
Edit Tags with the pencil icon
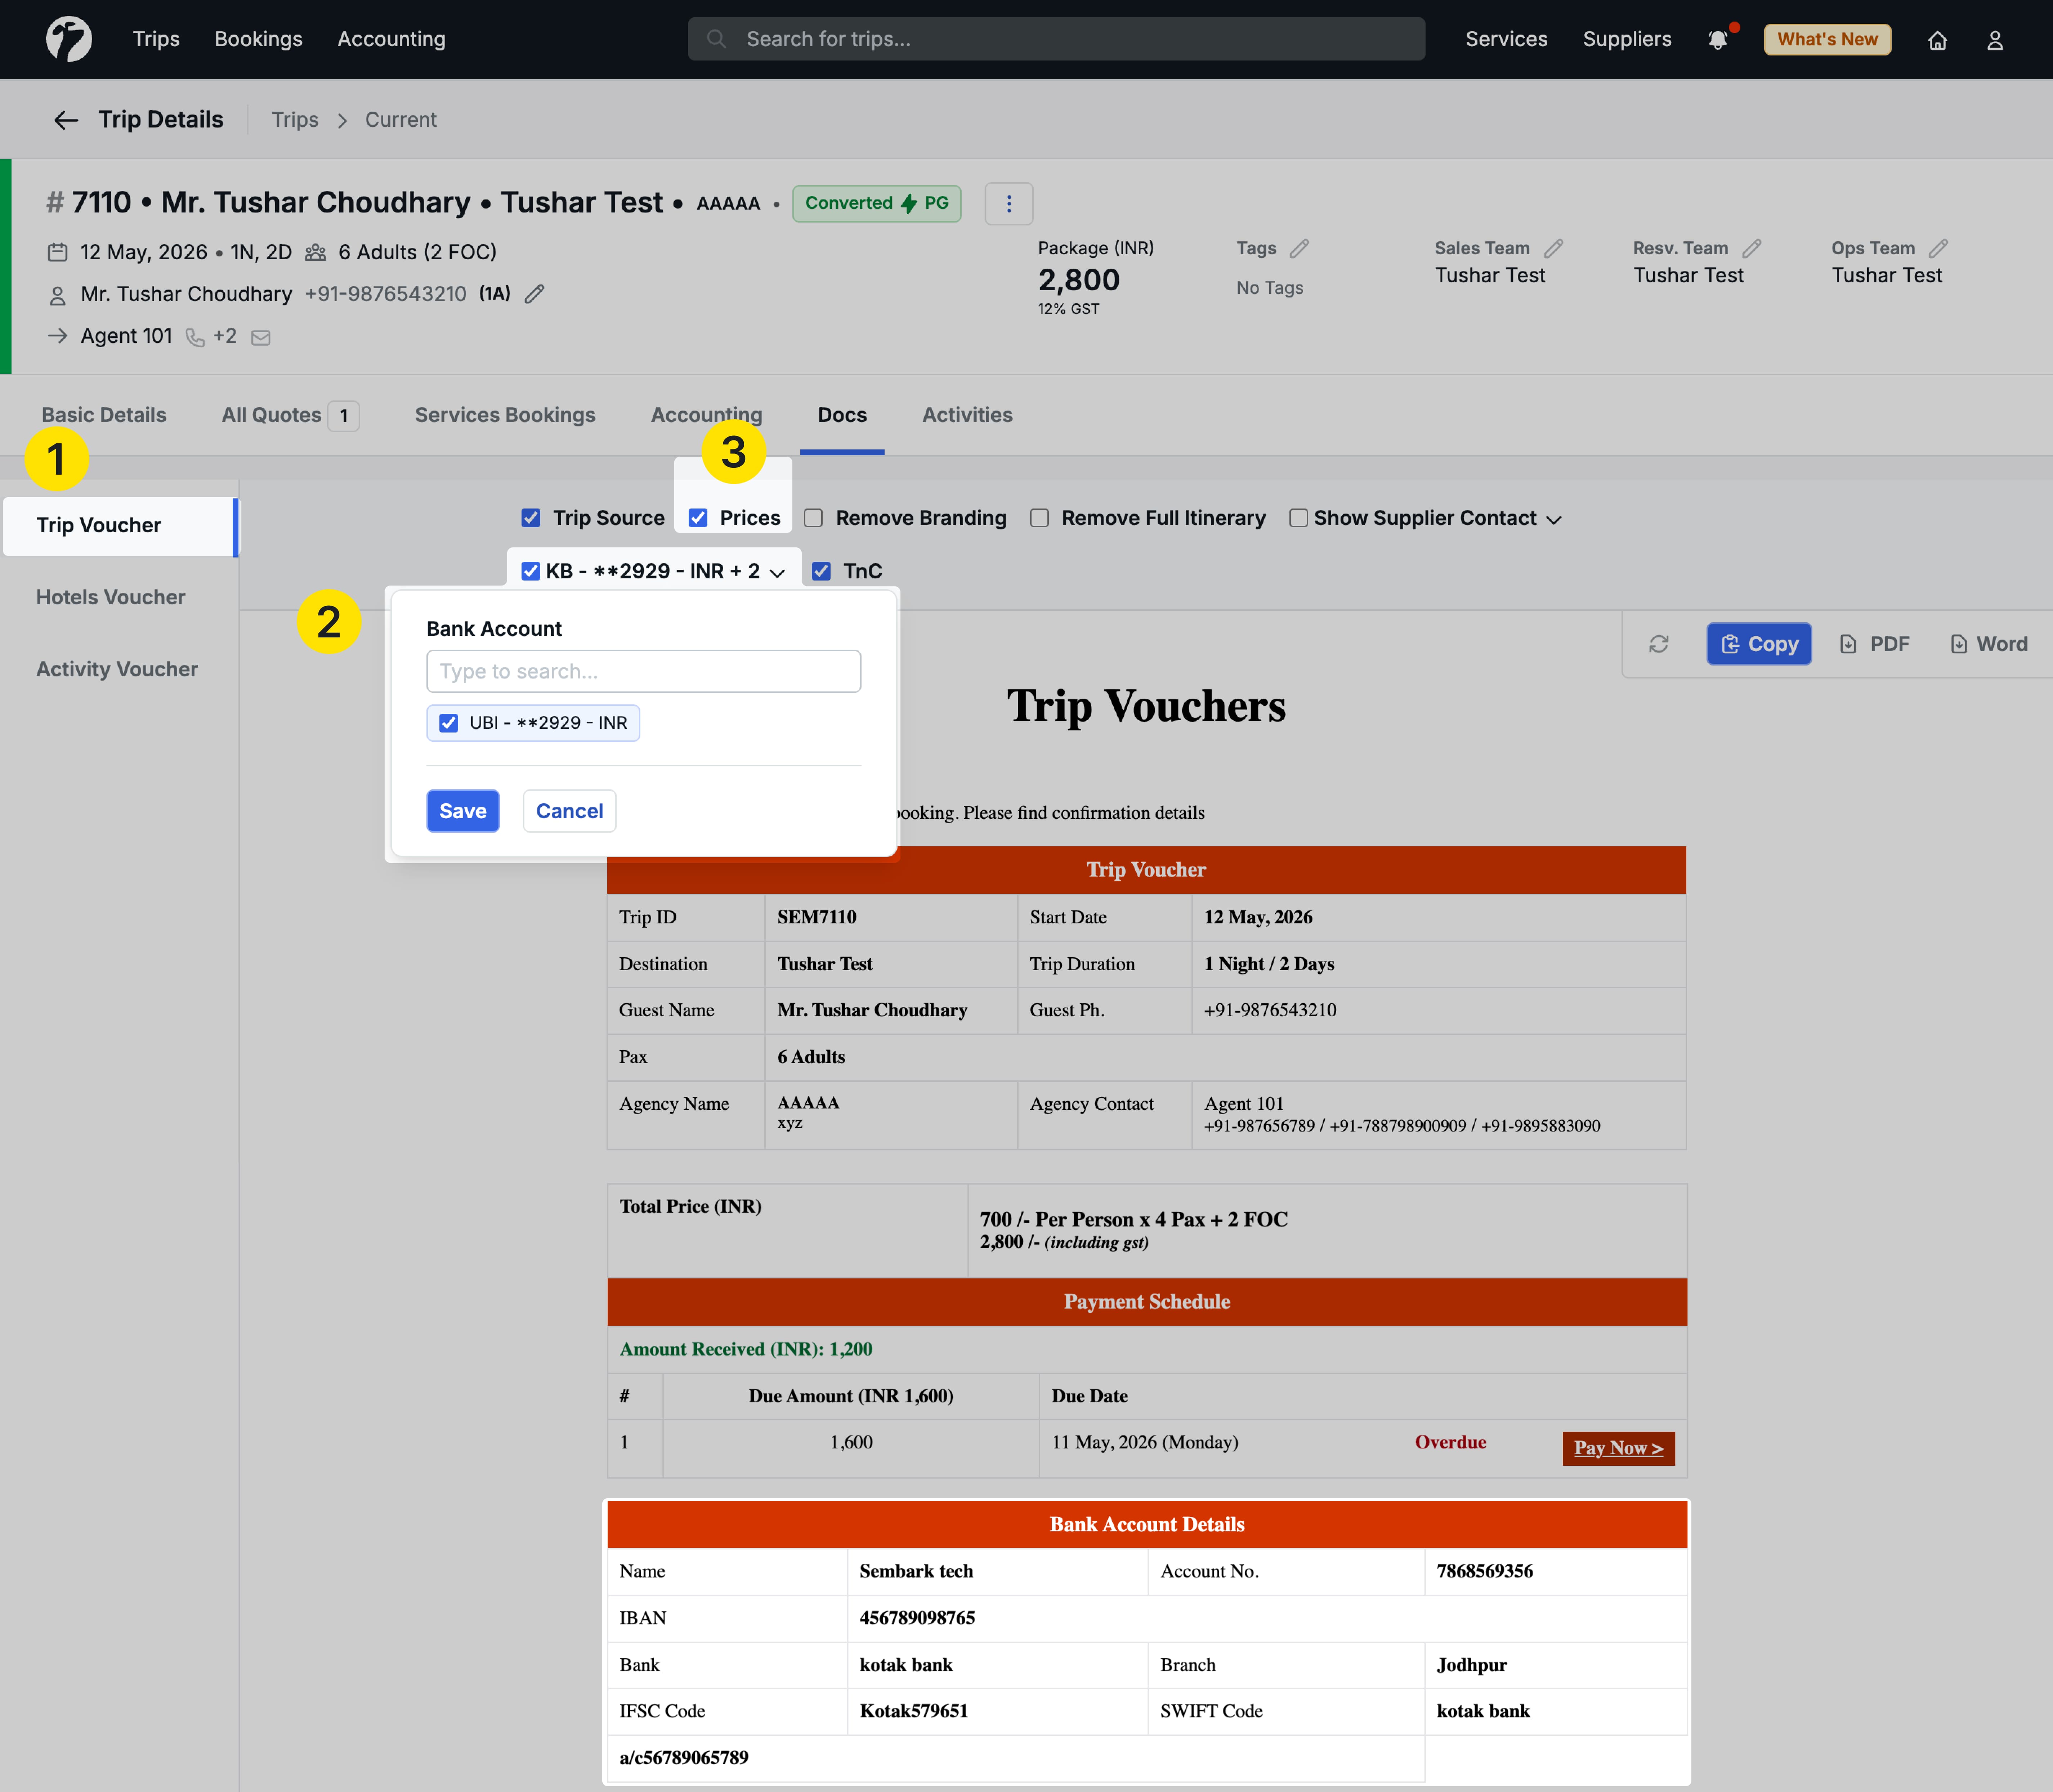1299,248
